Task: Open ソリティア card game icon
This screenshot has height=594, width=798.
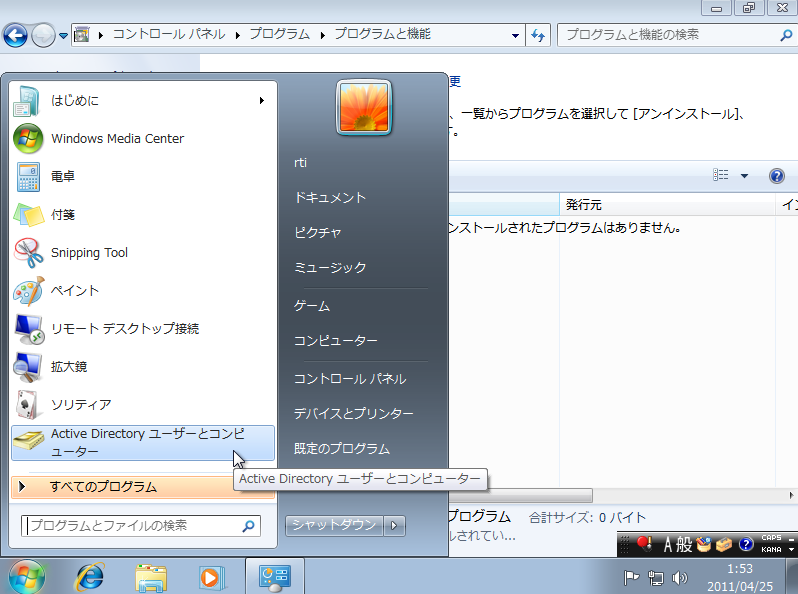Action: 27,405
